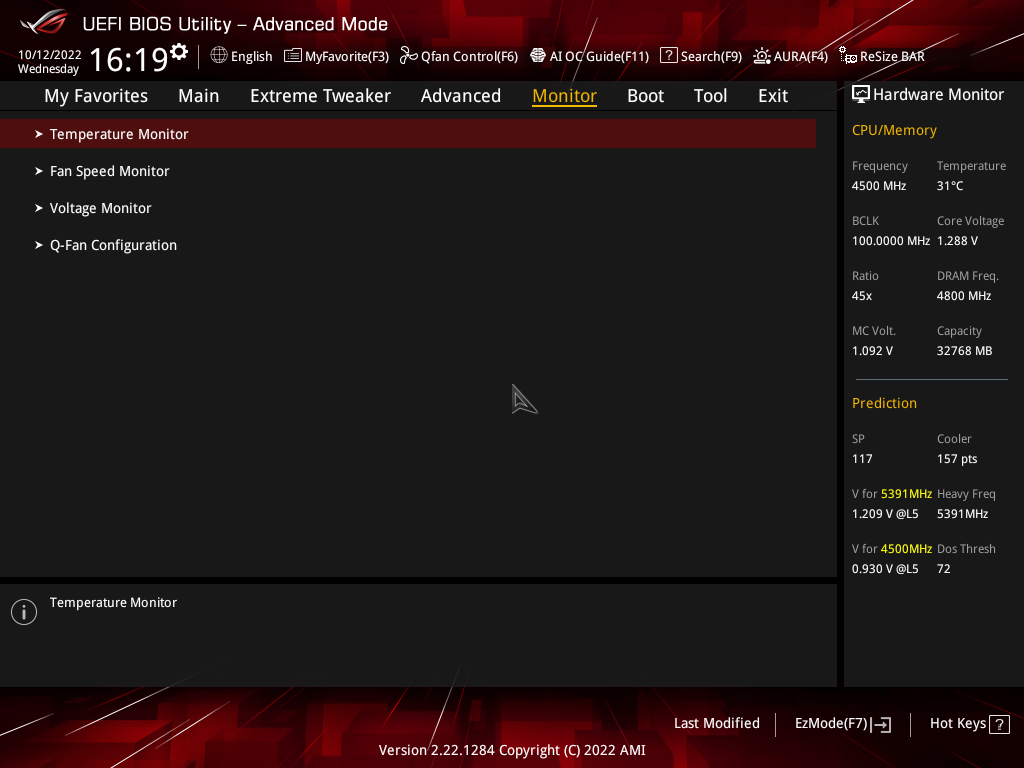Image resolution: width=1024 pixels, height=768 pixels.
Task: Click MyFavorite(F3) label
Action: pos(347,57)
